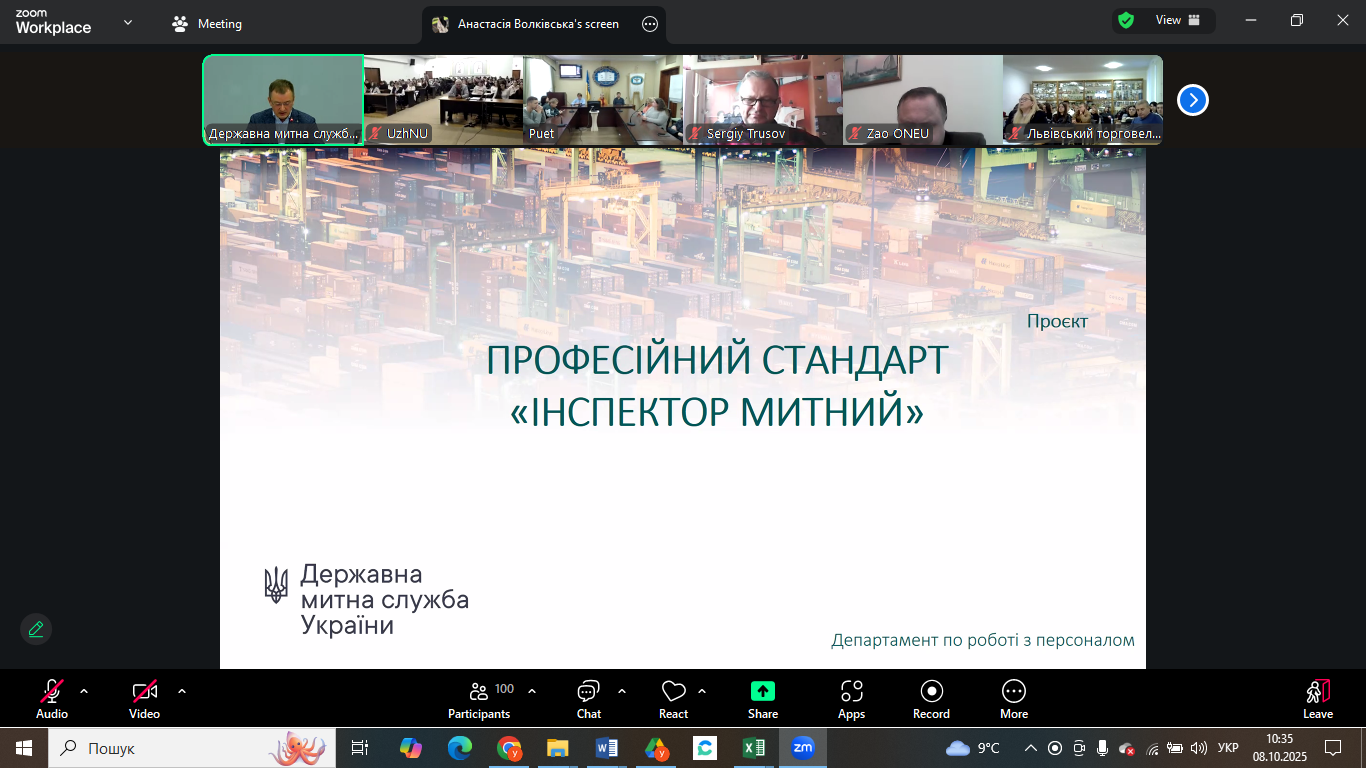The height and width of the screenshot is (768, 1366).
Task: Expand video settings arrow next to Video
Action: [182, 691]
